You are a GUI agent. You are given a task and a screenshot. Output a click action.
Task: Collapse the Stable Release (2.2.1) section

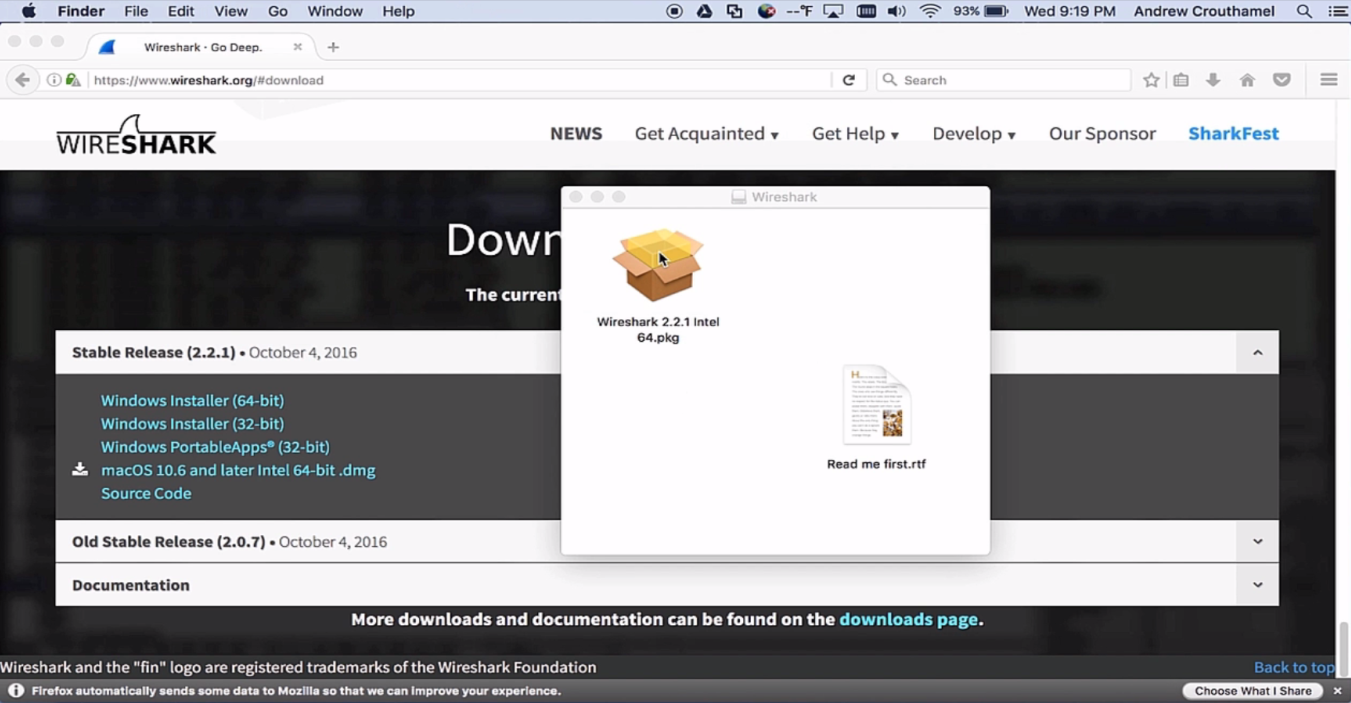[1257, 352]
